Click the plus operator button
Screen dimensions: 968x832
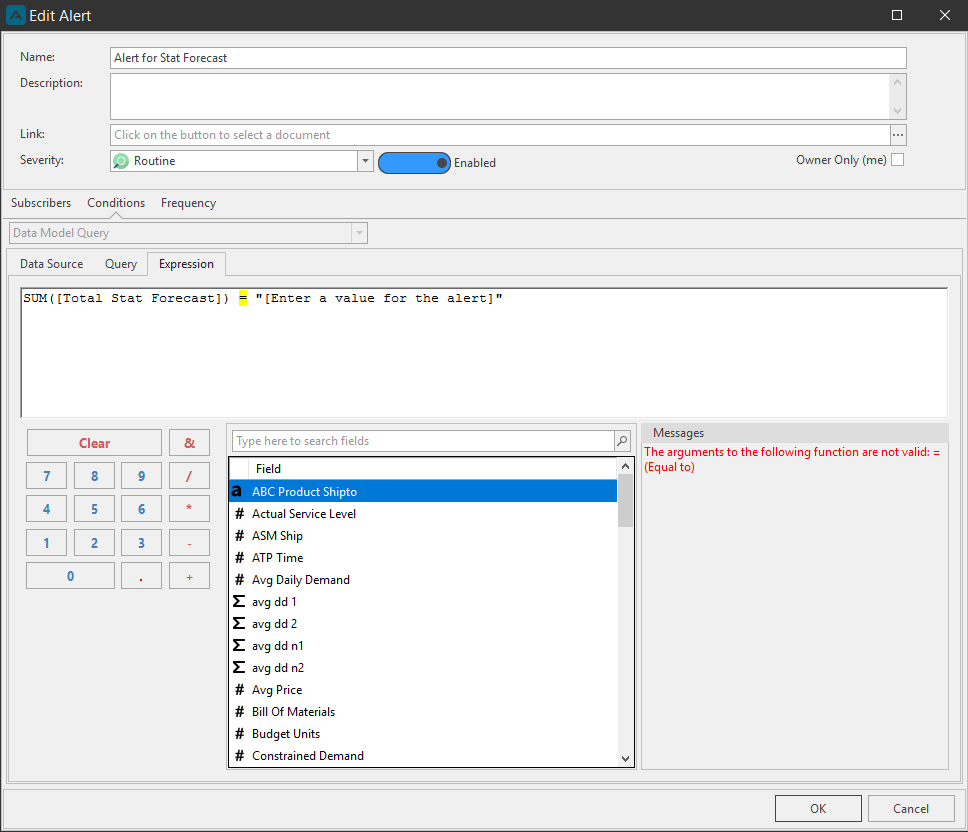click(190, 576)
